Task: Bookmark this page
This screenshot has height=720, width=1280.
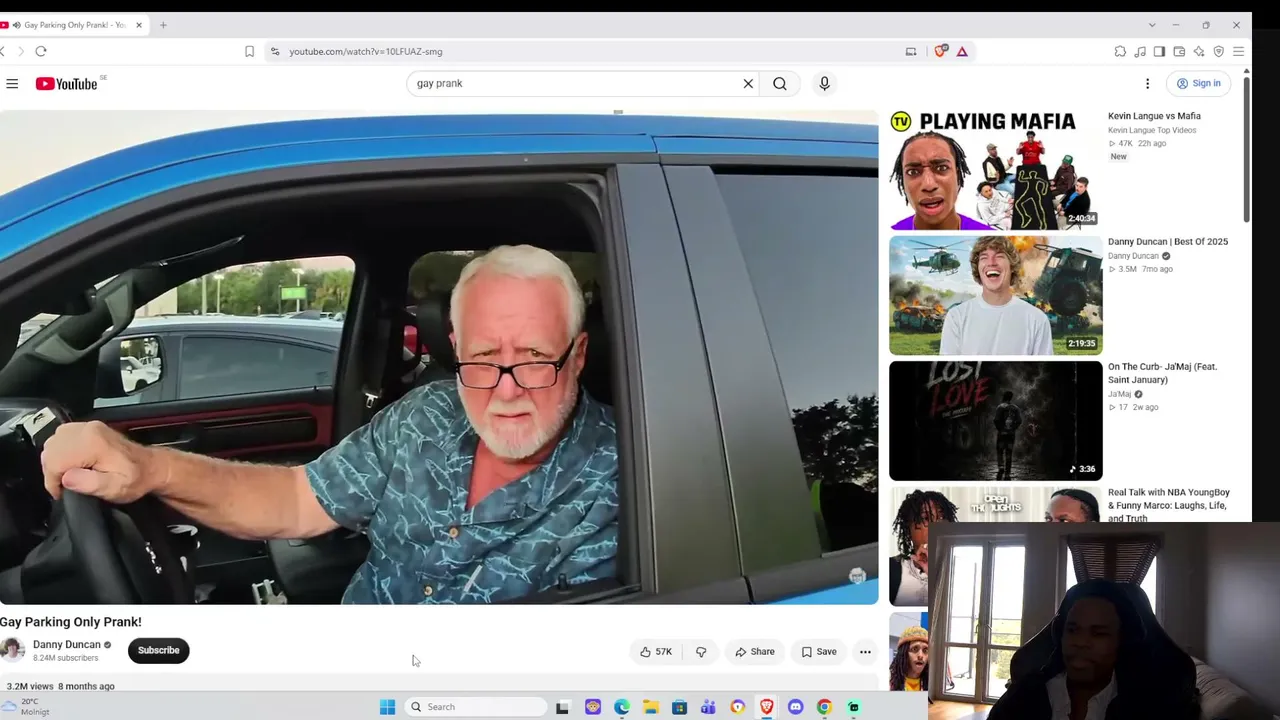Action: point(249,51)
